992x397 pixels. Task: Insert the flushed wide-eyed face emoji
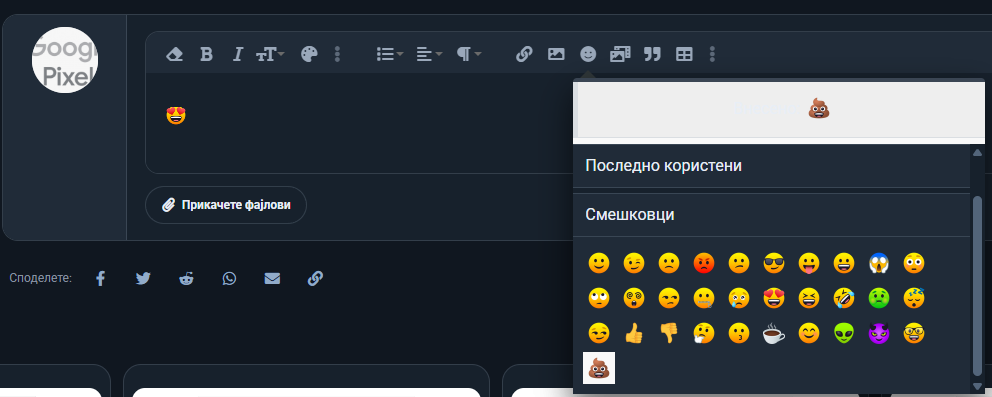tap(914, 263)
